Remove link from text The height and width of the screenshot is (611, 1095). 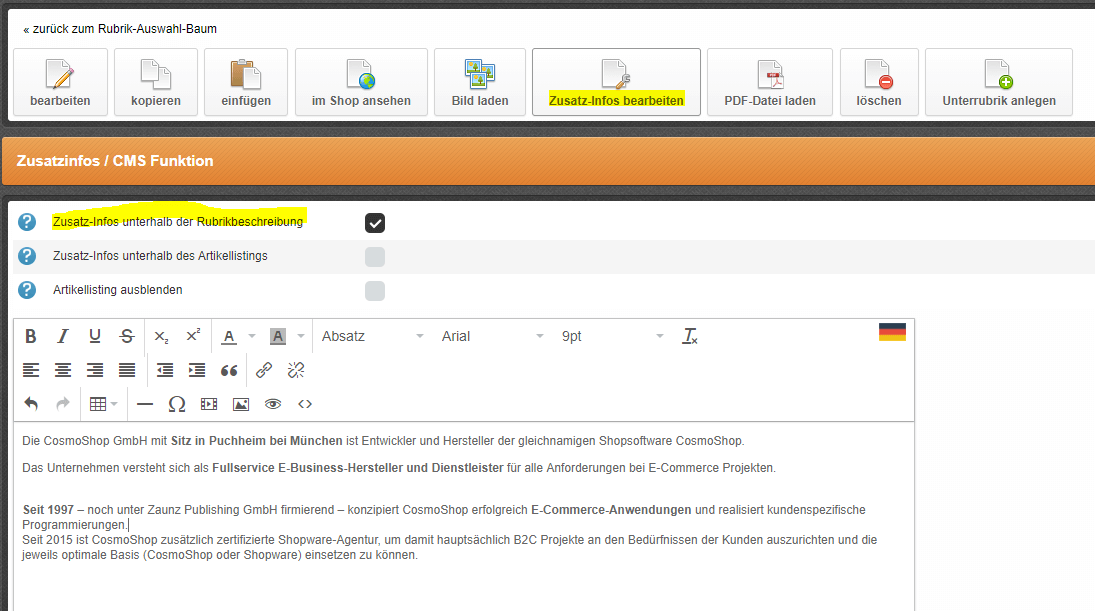tap(296, 370)
